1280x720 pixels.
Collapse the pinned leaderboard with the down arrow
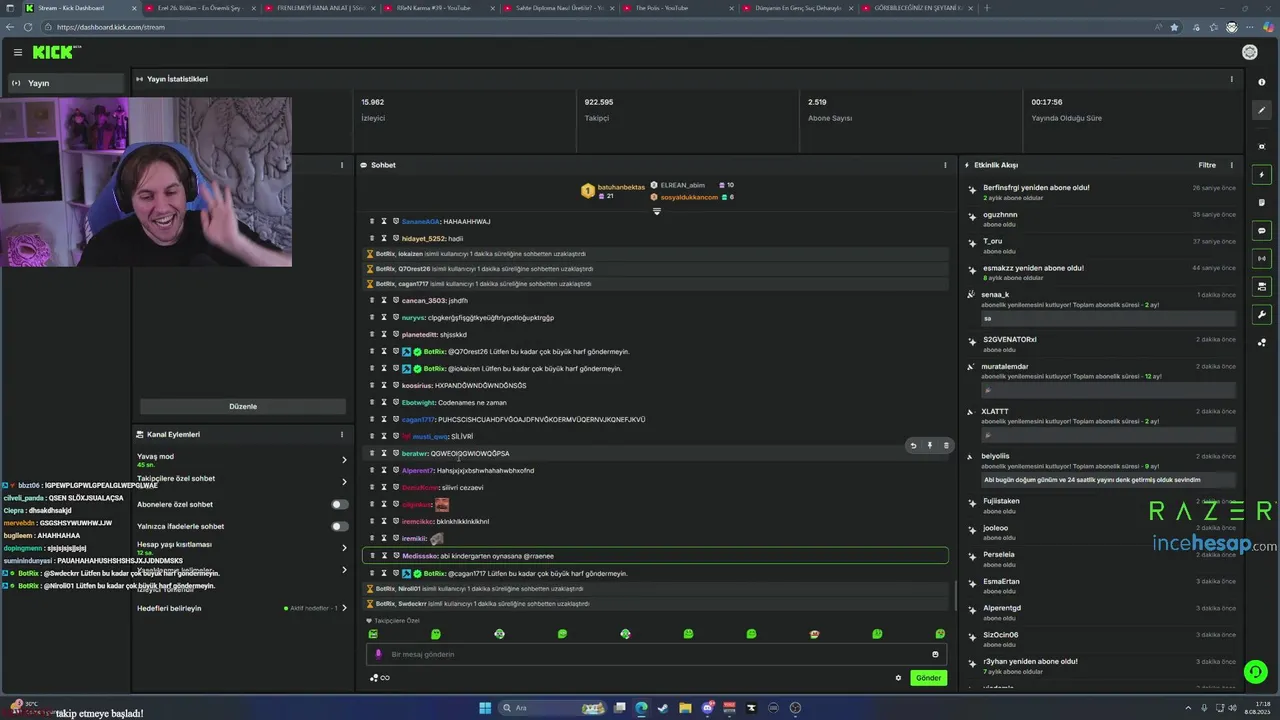[x=657, y=211]
